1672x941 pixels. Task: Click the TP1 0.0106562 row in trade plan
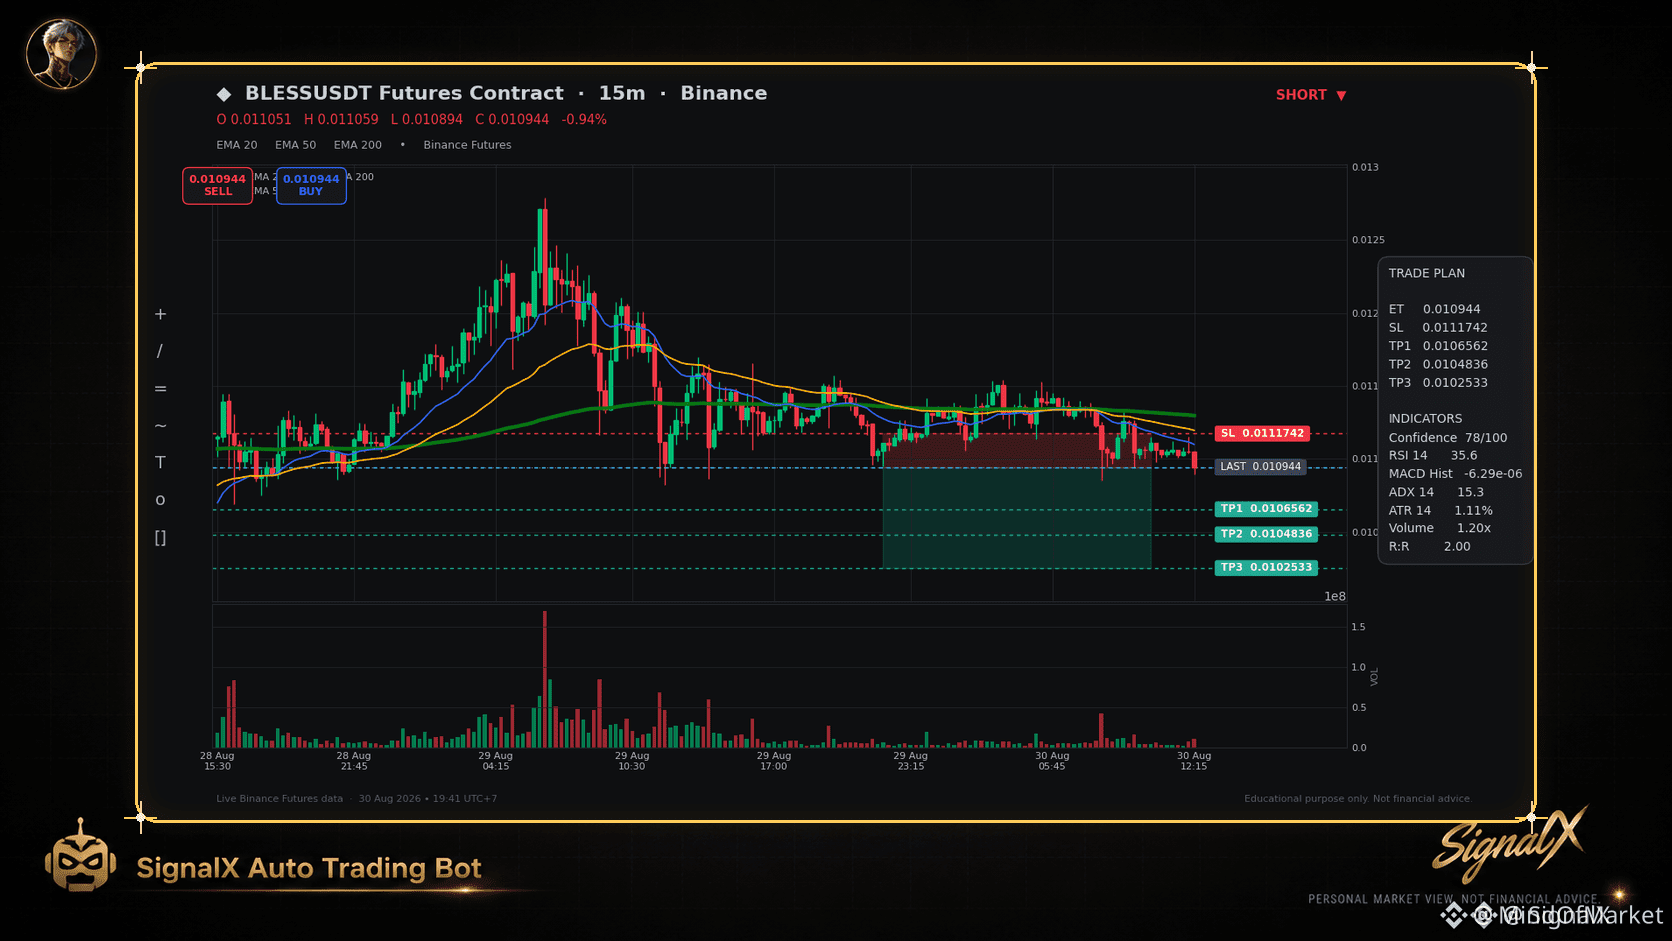click(1438, 346)
